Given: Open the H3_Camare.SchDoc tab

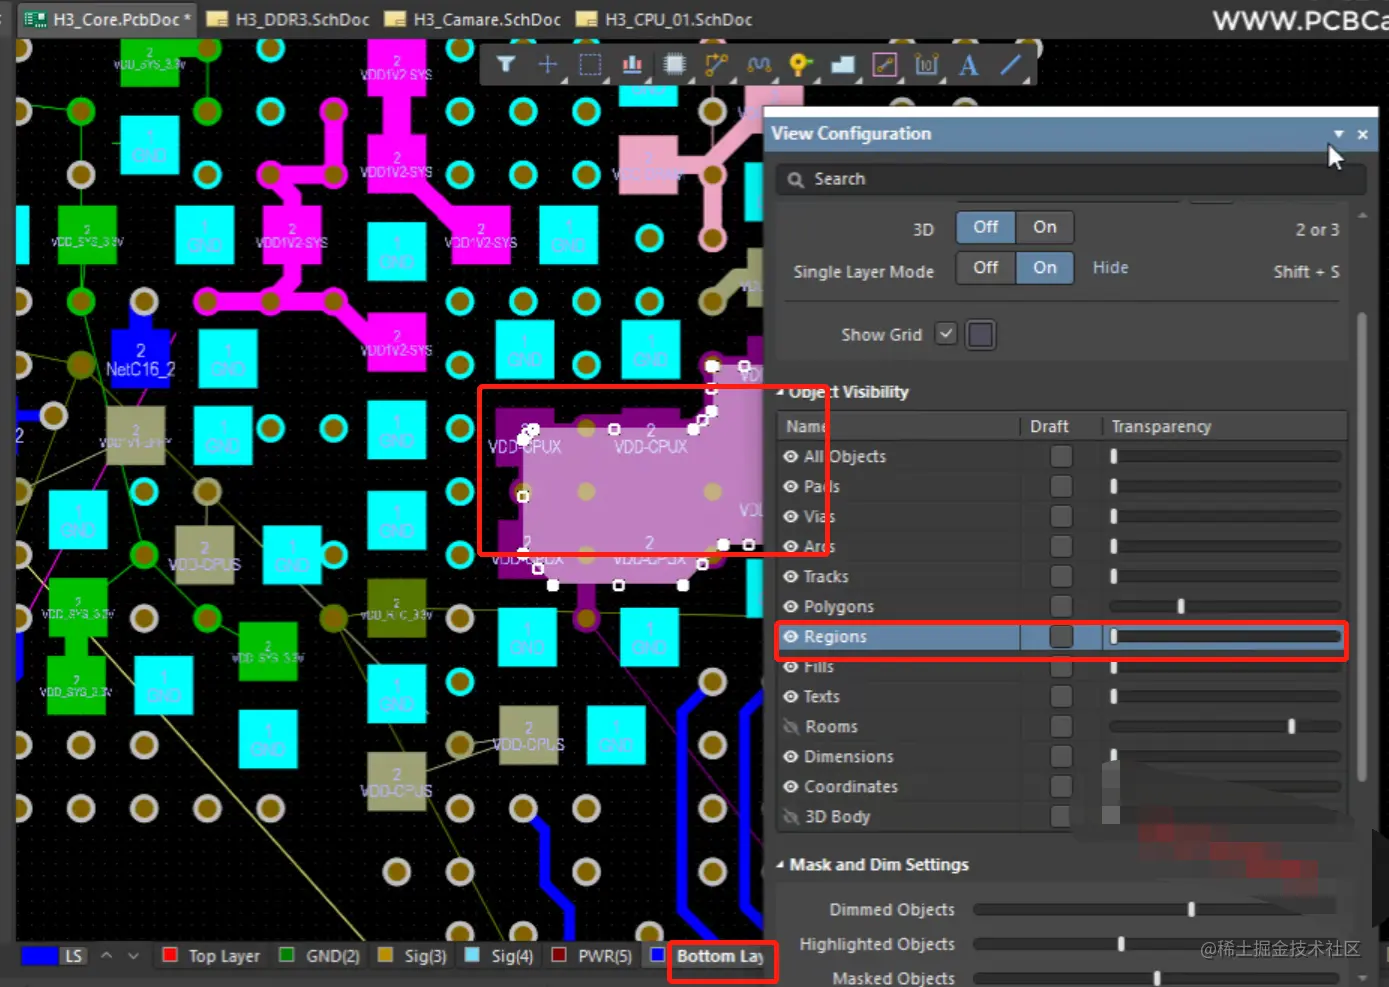Looking at the screenshot, I should pyautogui.click(x=474, y=19).
